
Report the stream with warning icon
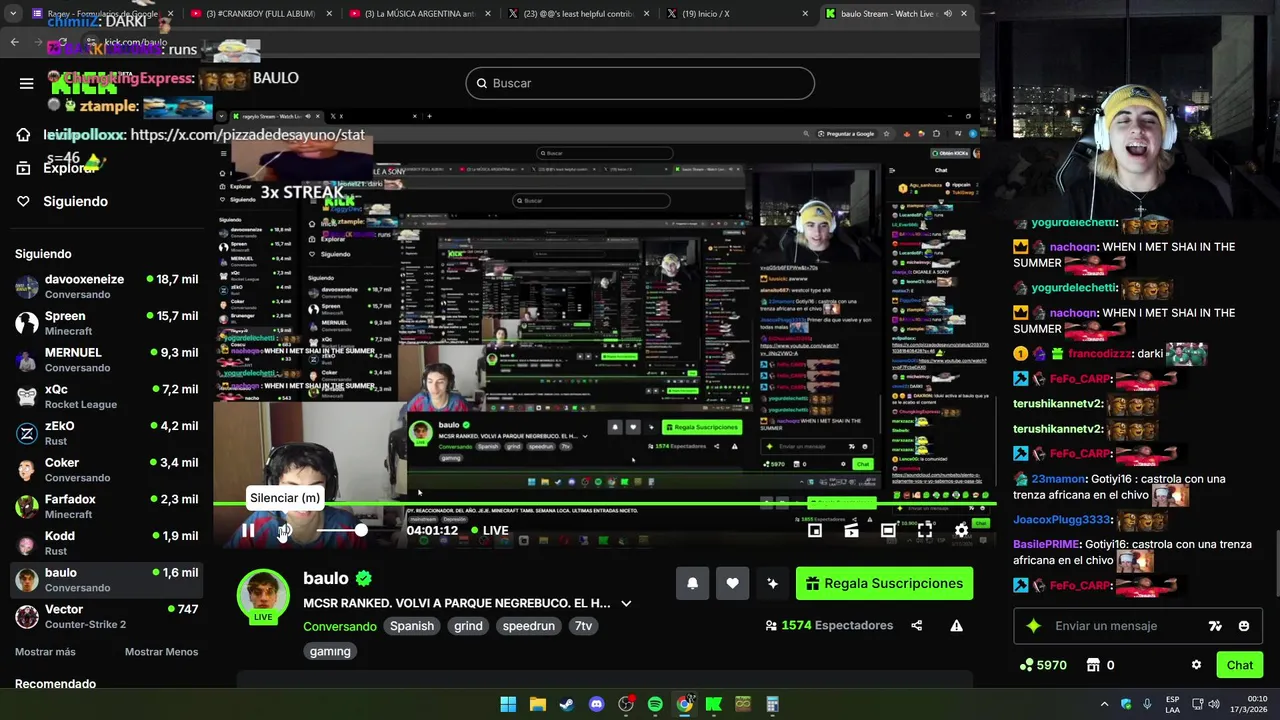pos(956,626)
